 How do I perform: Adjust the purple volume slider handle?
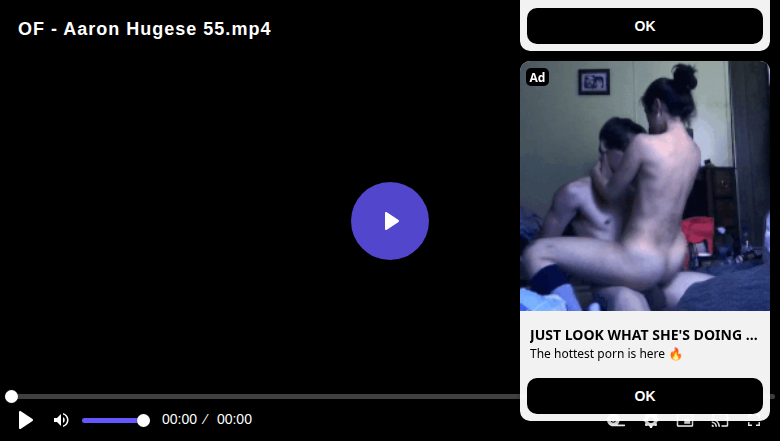pyautogui.click(x=143, y=421)
